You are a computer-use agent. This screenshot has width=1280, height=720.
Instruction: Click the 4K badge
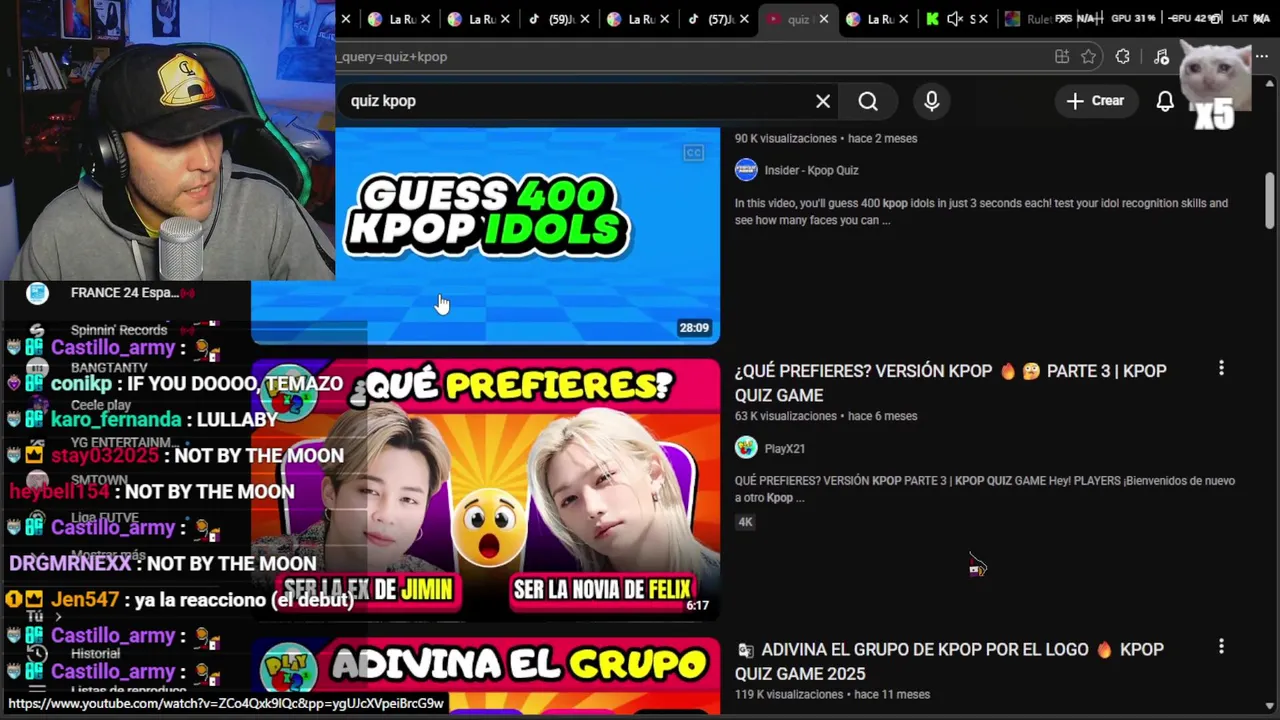click(x=745, y=522)
